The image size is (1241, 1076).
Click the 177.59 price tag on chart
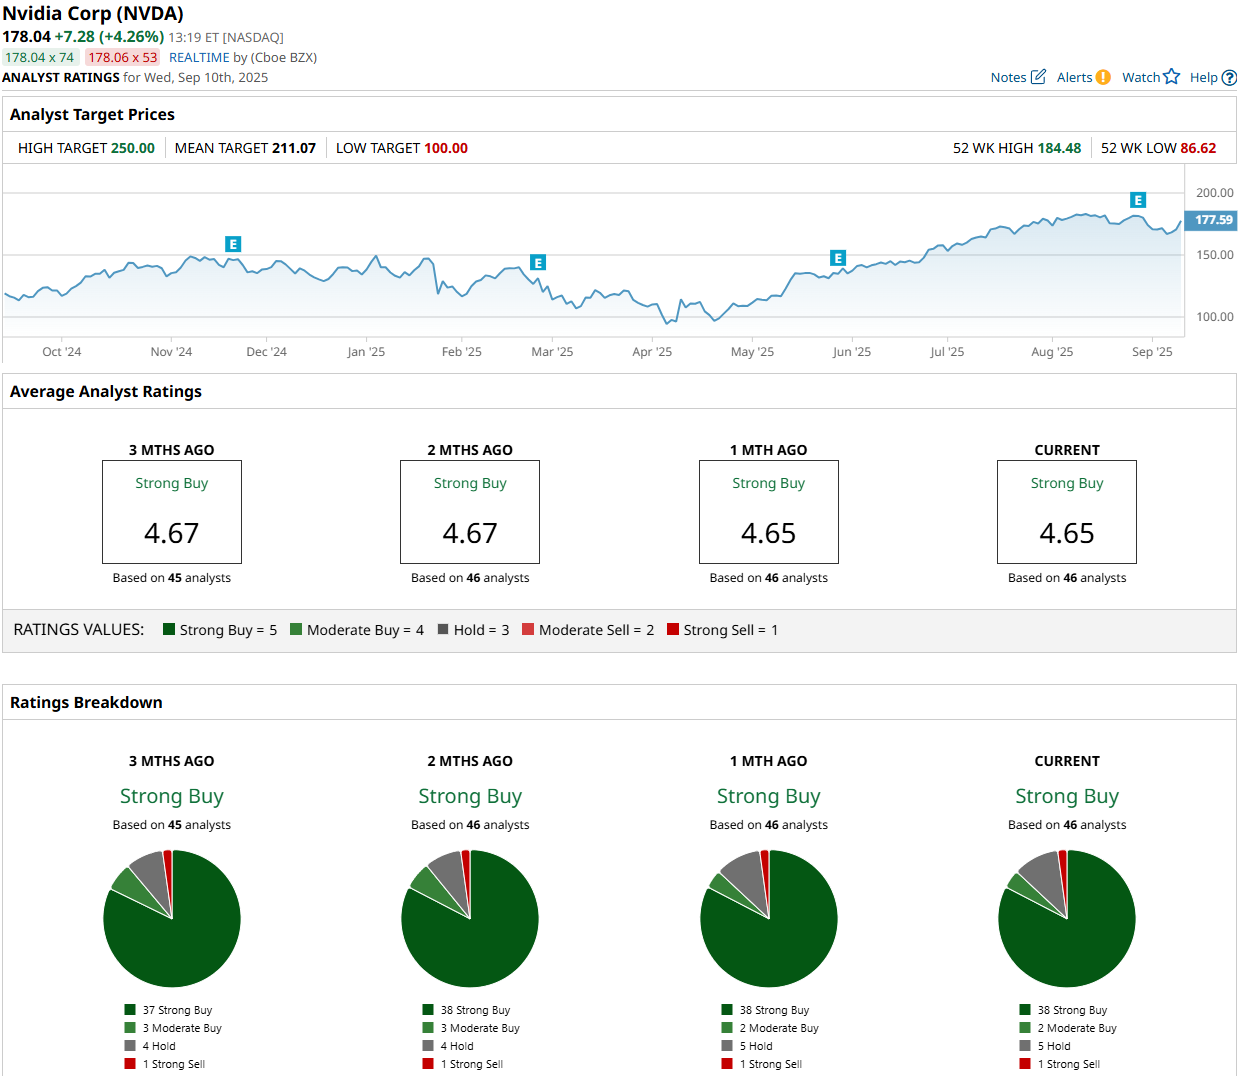[x=1212, y=220]
